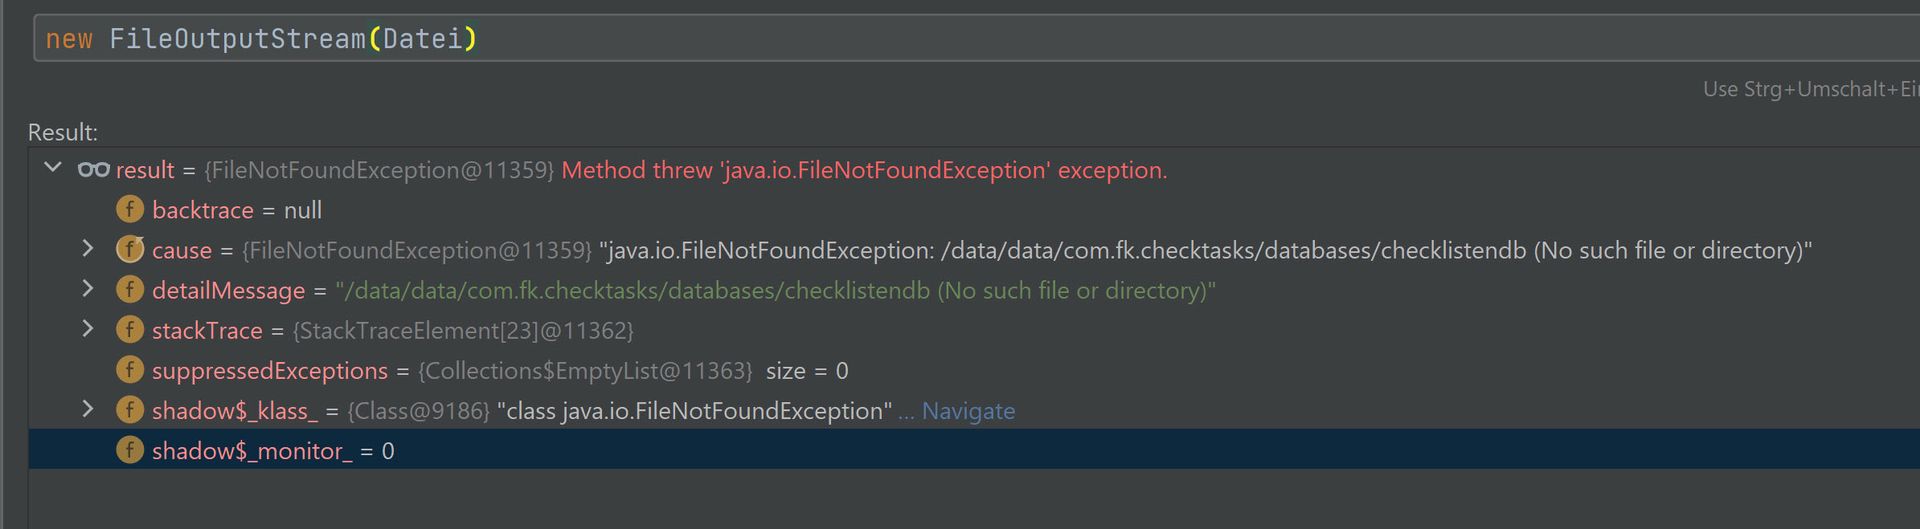Screen dimensions: 1920x529
Task: Click the glasses watch icon beside result
Action: pyautogui.click(x=94, y=170)
